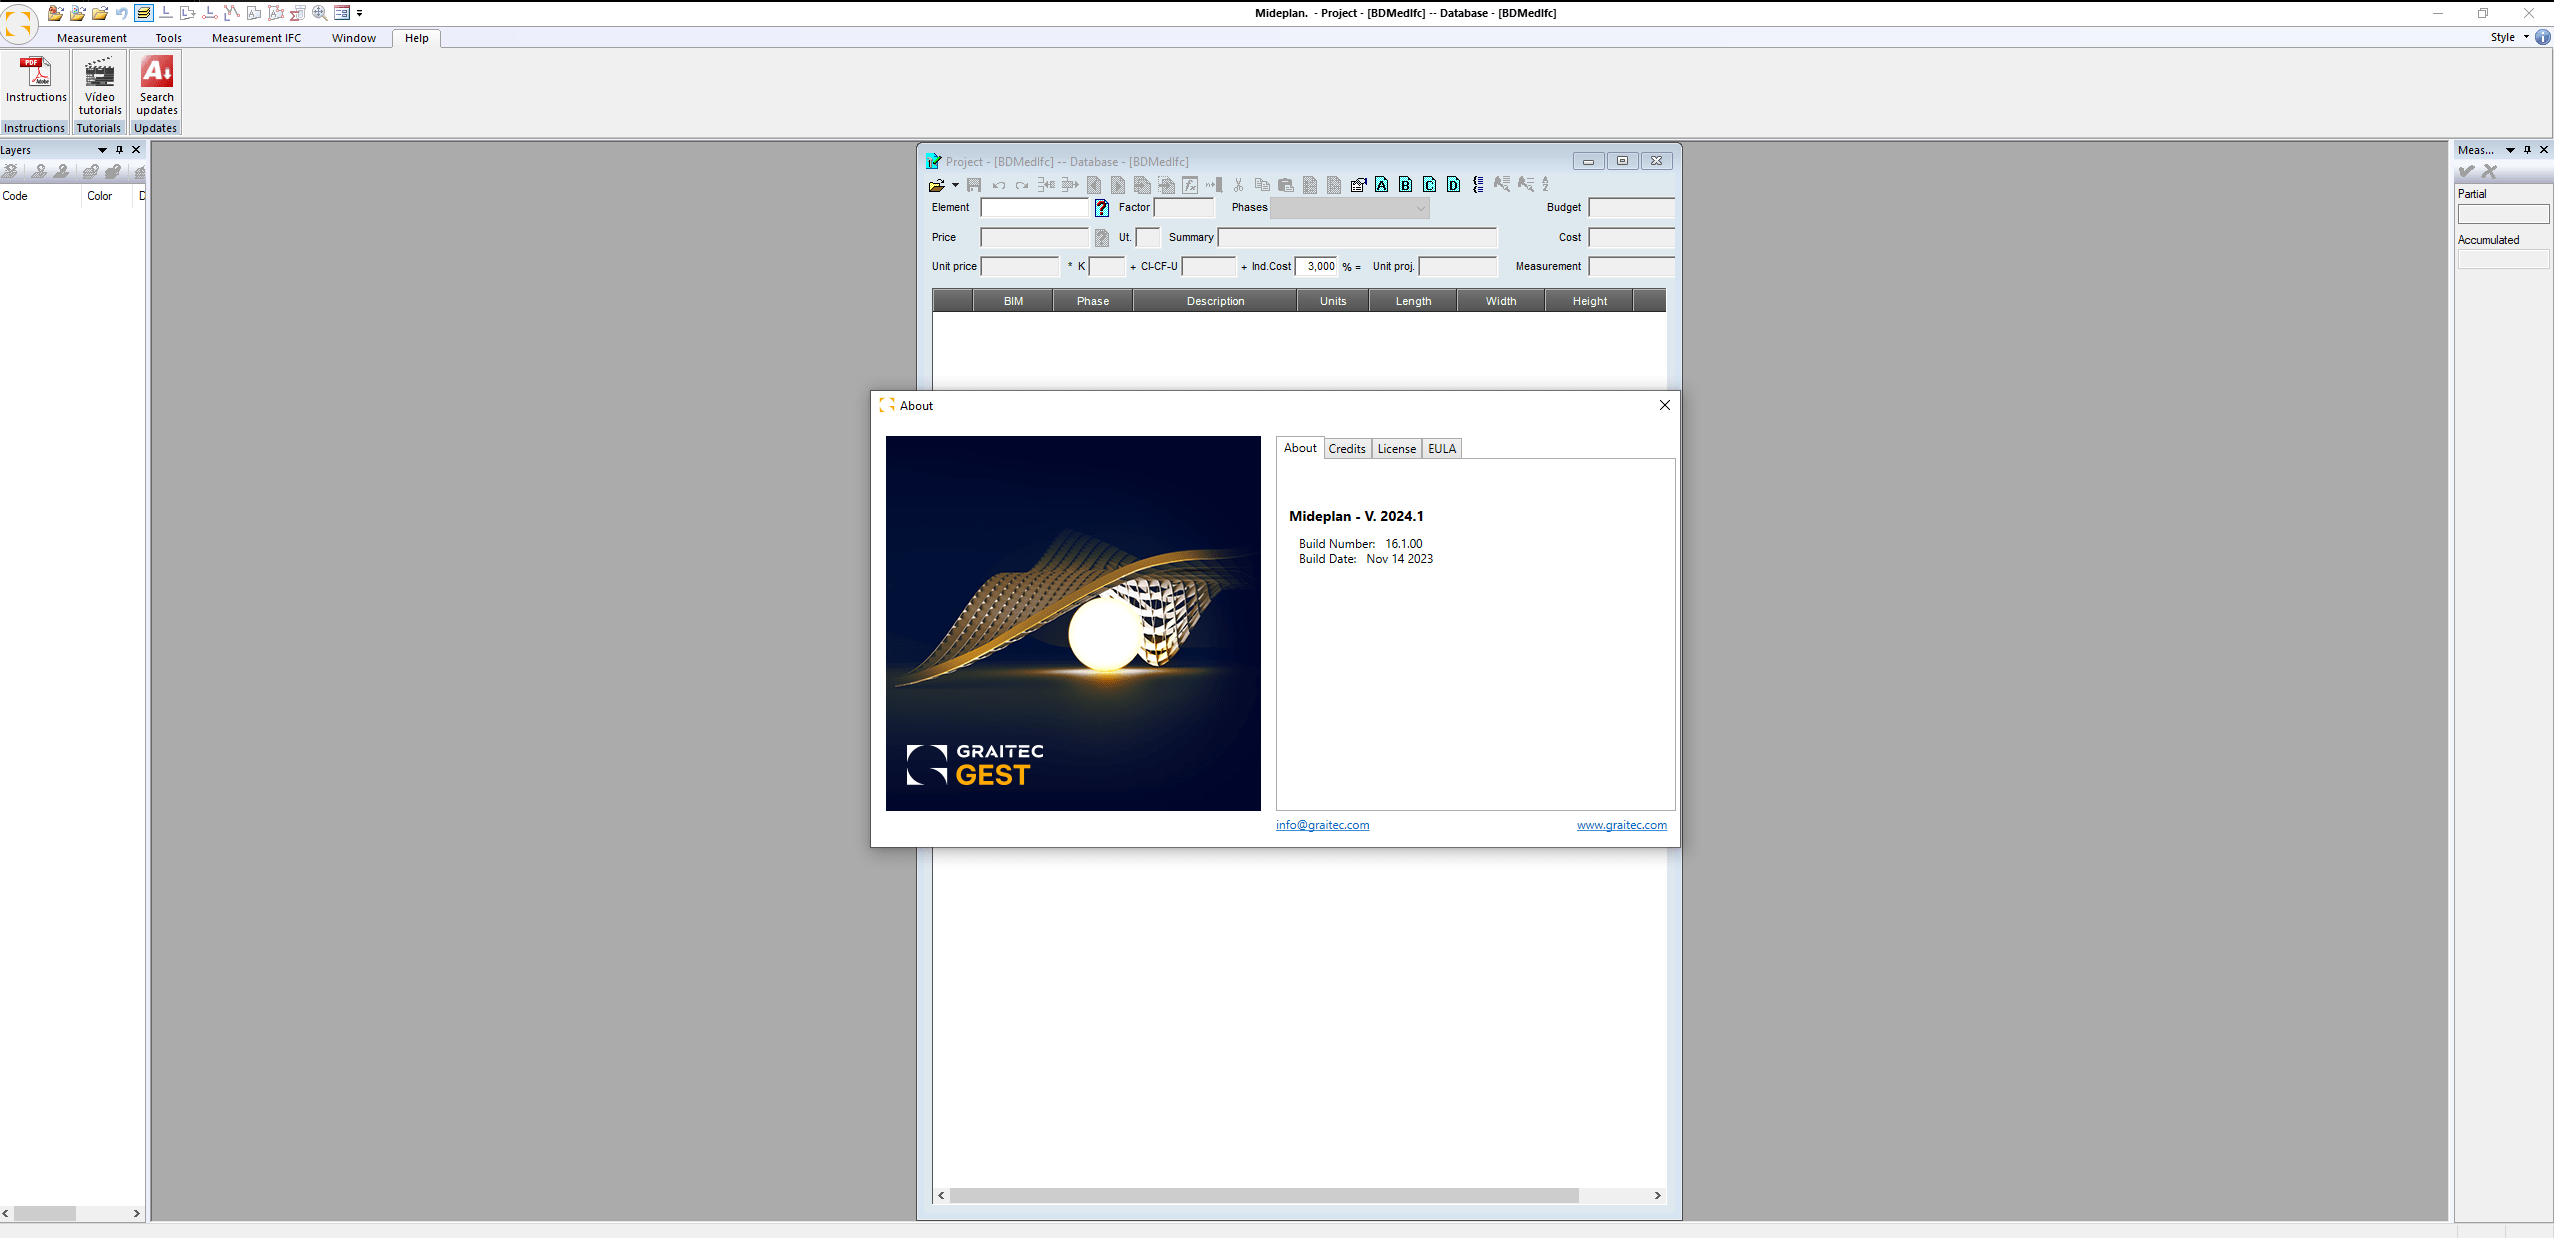Open the www.graitec.com link
Screen dimensions: 2554x1238
point(1621,825)
